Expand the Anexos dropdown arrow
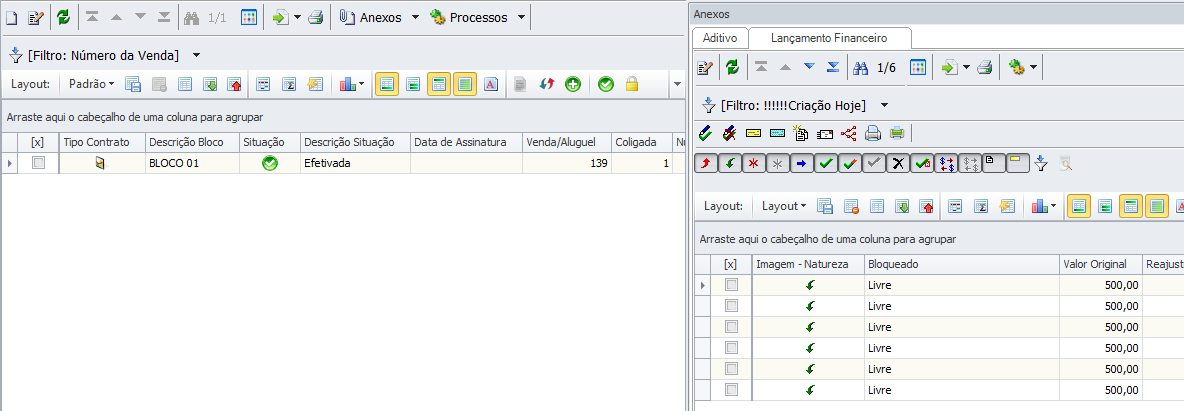The width and height of the screenshot is (1184, 411). point(415,17)
